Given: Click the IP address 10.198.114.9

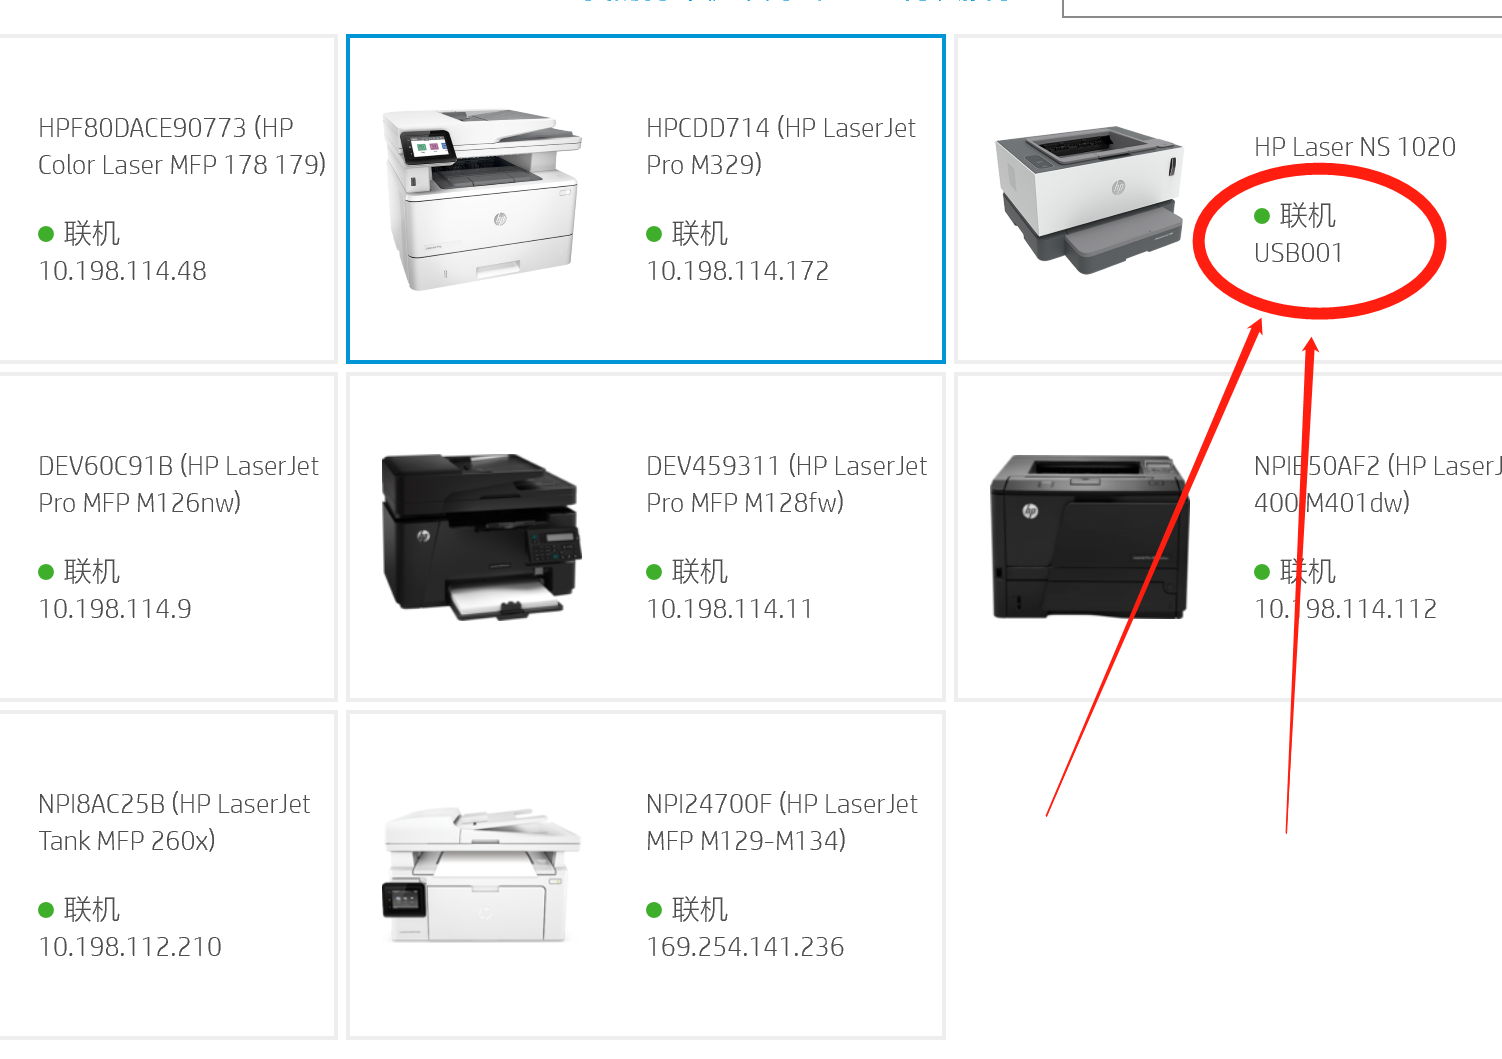Looking at the screenshot, I should [x=115, y=609].
